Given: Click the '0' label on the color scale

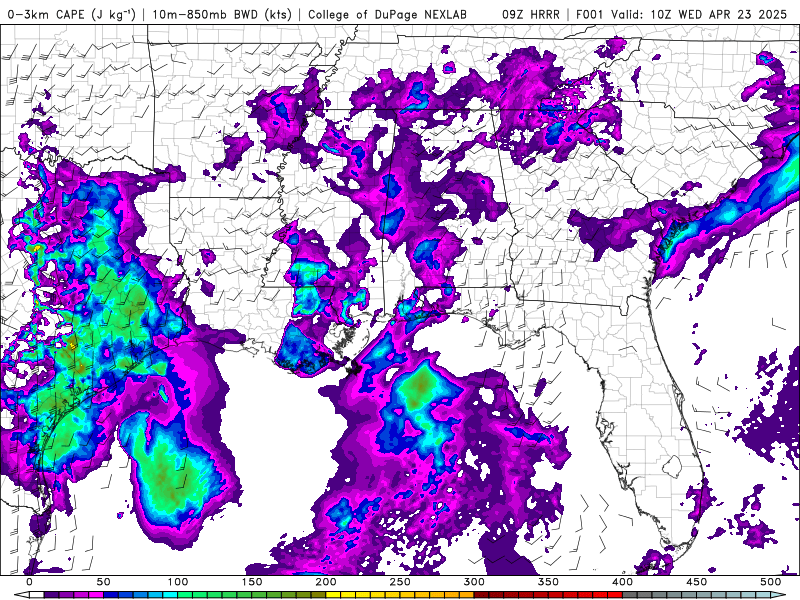Looking at the screenshot, I should (29, 582).
